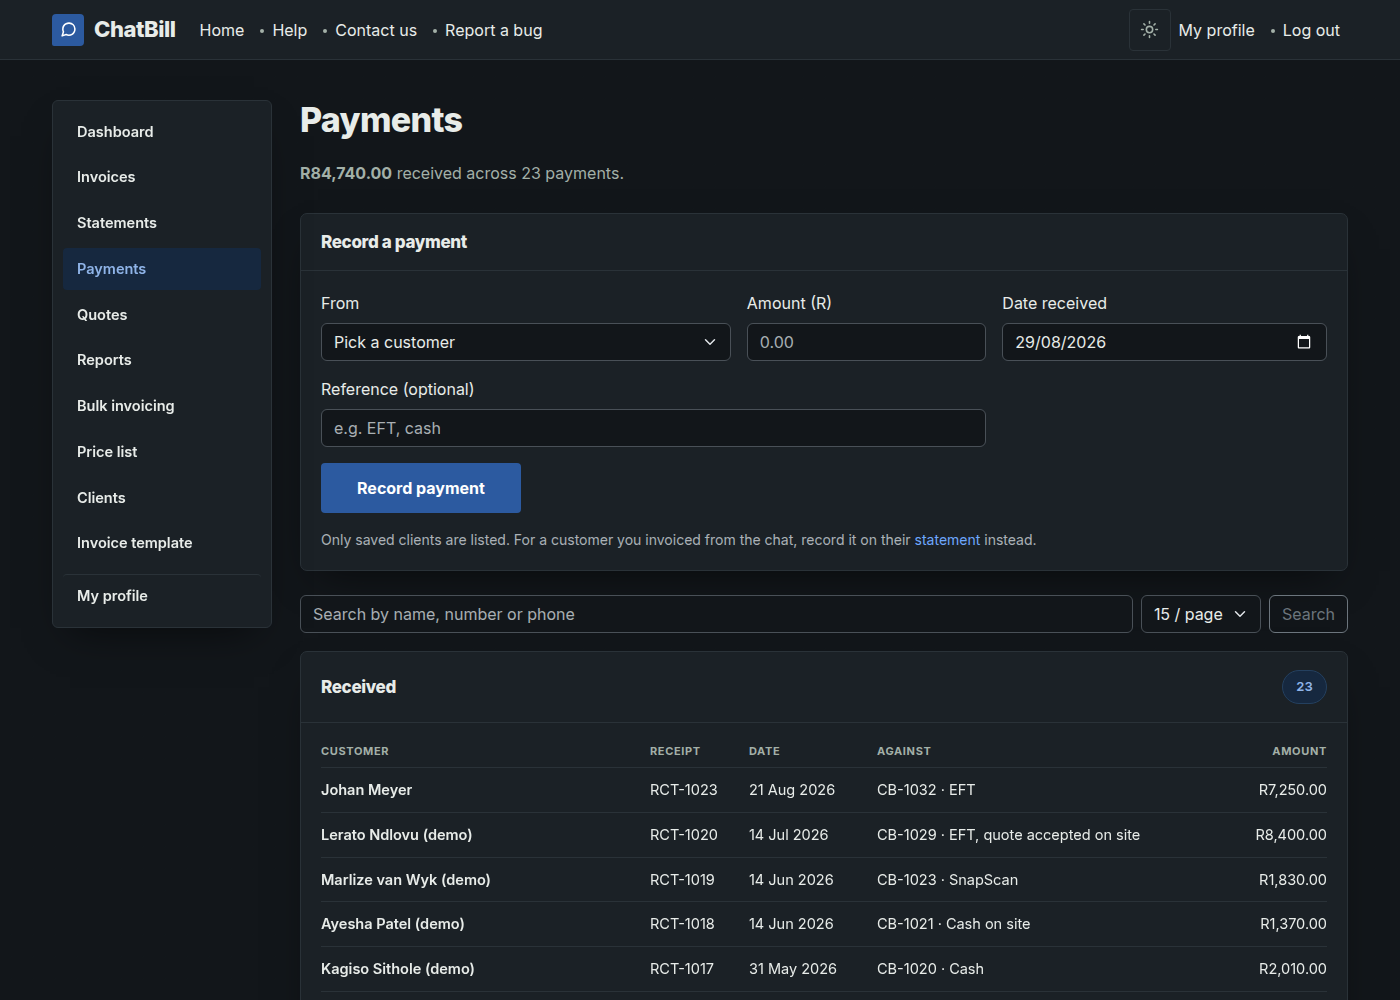Open Price list in the sidebar
1400x1000 pixels.
(162, 452)
